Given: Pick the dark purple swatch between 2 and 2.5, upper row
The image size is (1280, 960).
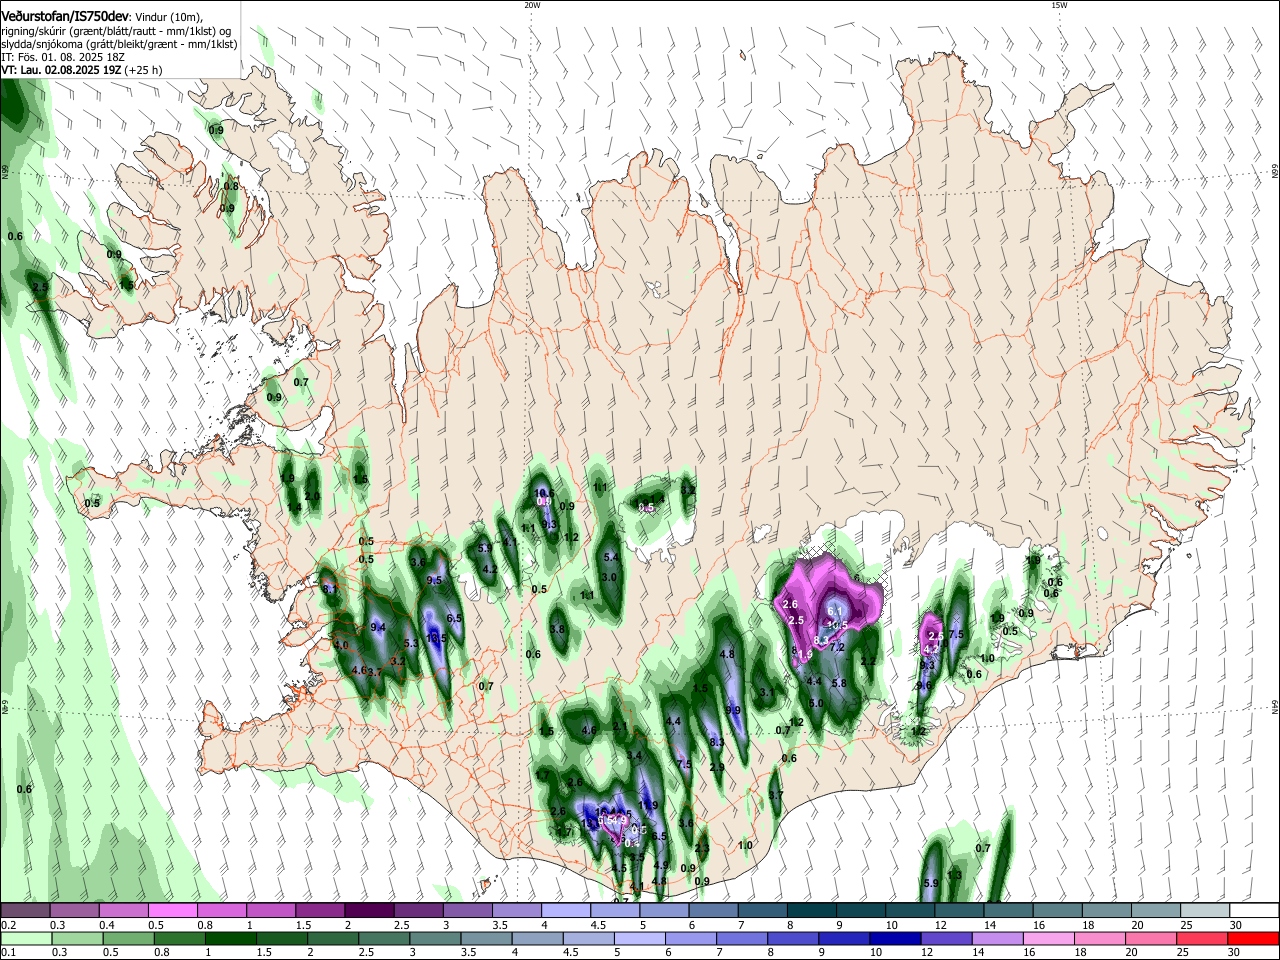Looking at the screenshot, I should pos(368,910).
